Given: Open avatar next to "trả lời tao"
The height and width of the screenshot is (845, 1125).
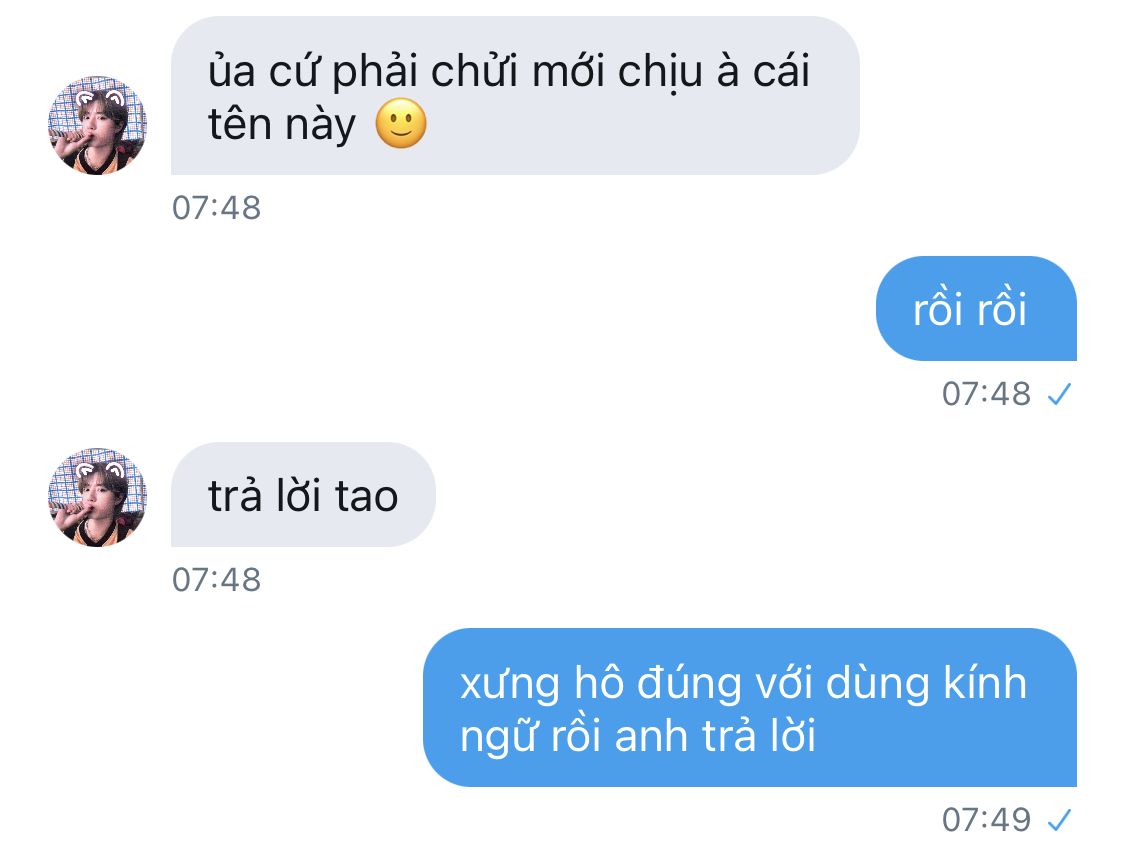Looking at the screenshot, I should 98,497.
